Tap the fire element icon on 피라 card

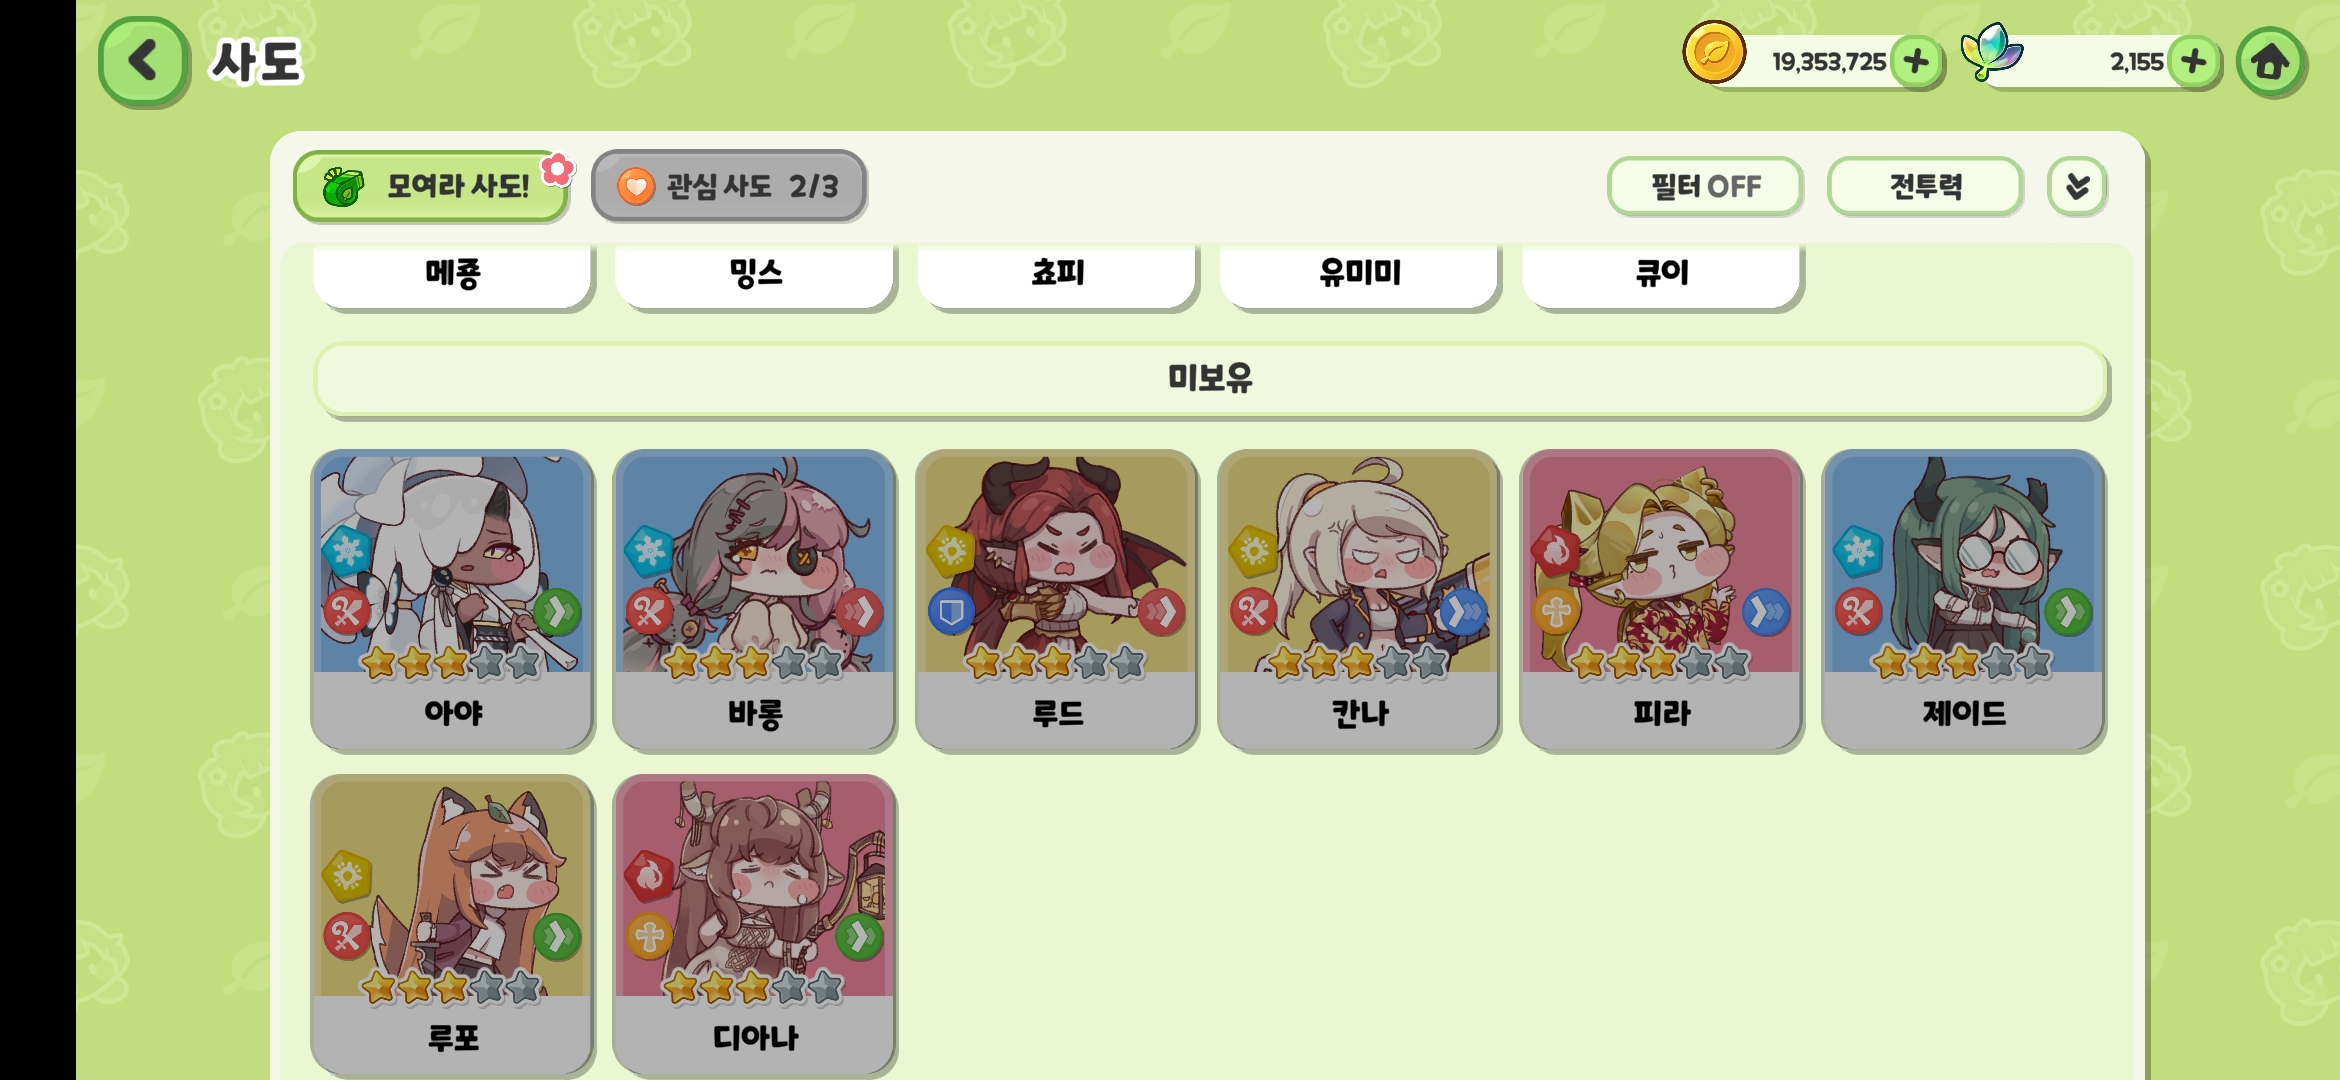pos(1556,550)
